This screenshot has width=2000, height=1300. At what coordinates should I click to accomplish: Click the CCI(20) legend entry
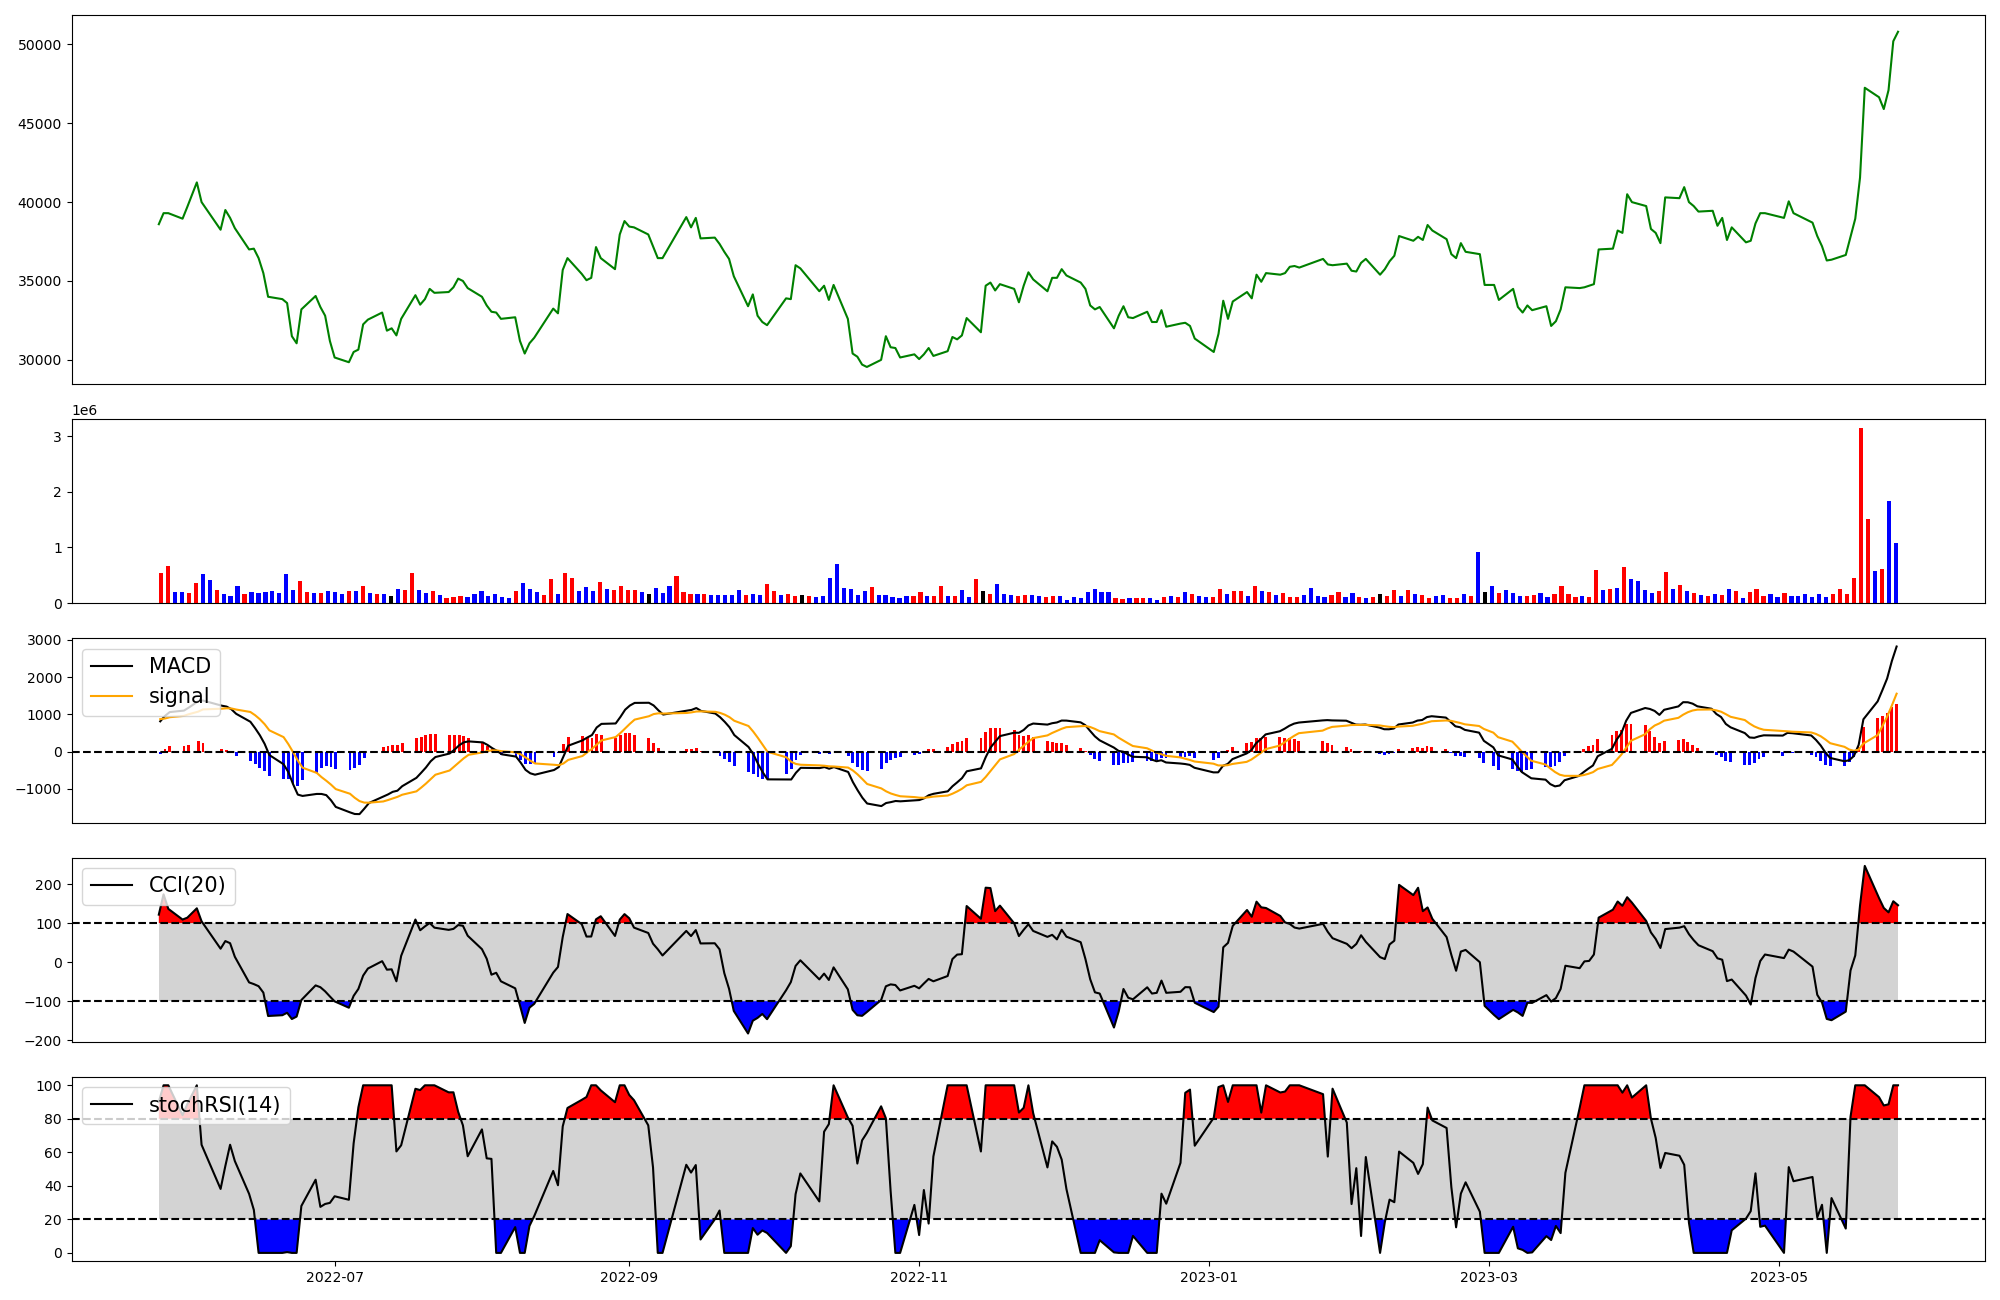click(x=186, y=885)
